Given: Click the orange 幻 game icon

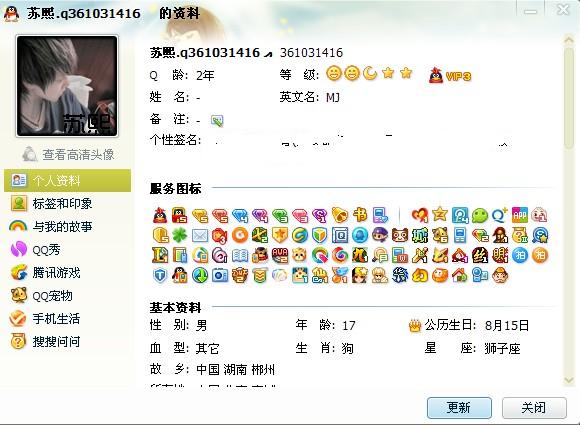Looking at the screenshot, I should (420, 275).
